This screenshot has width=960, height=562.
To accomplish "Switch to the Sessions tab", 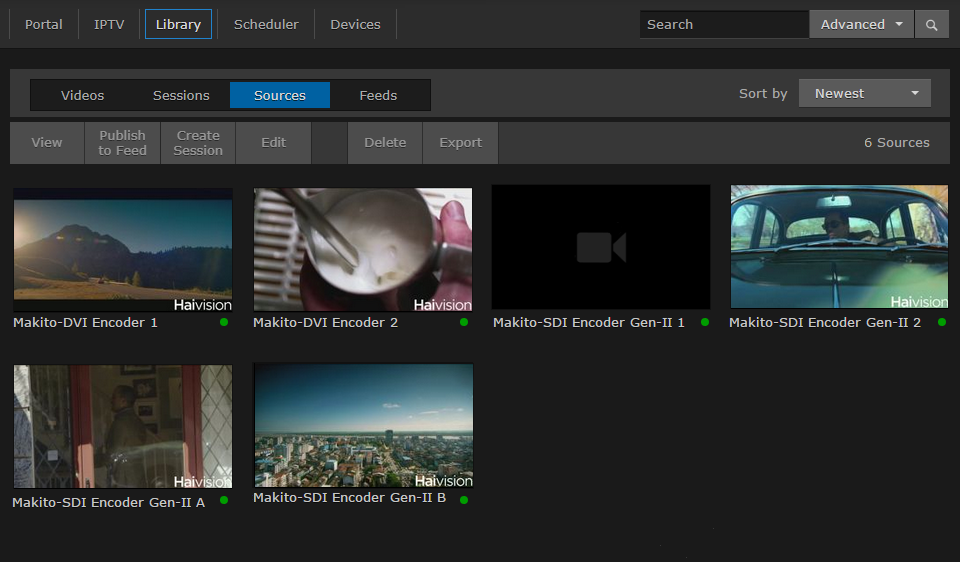I will 181,96.
